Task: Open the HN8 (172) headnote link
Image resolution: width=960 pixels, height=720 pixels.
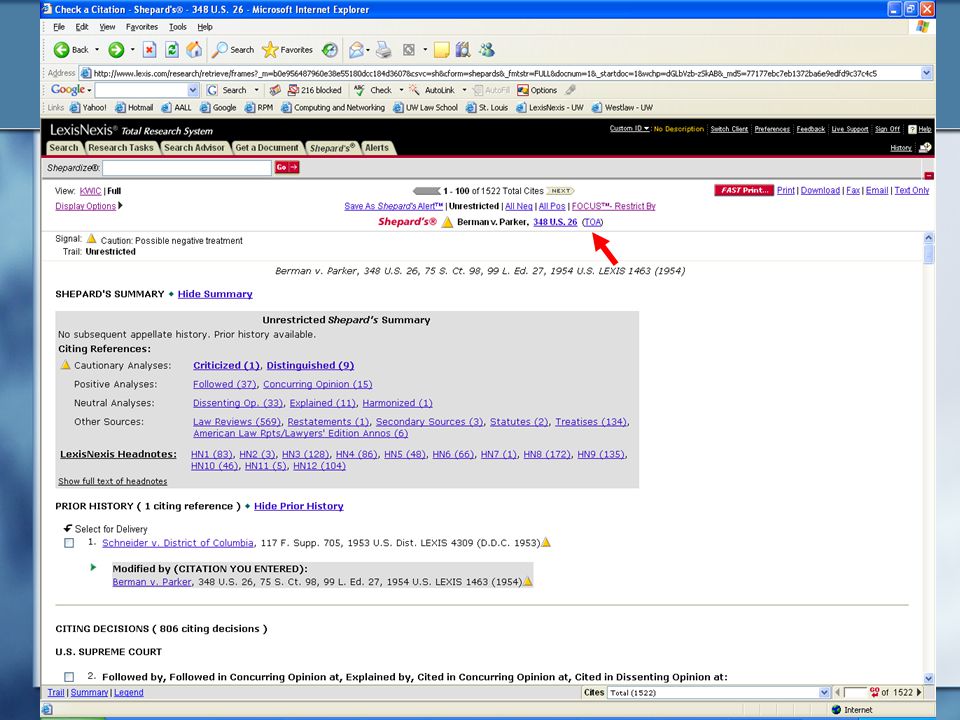Action: click(x=547, y=454)
